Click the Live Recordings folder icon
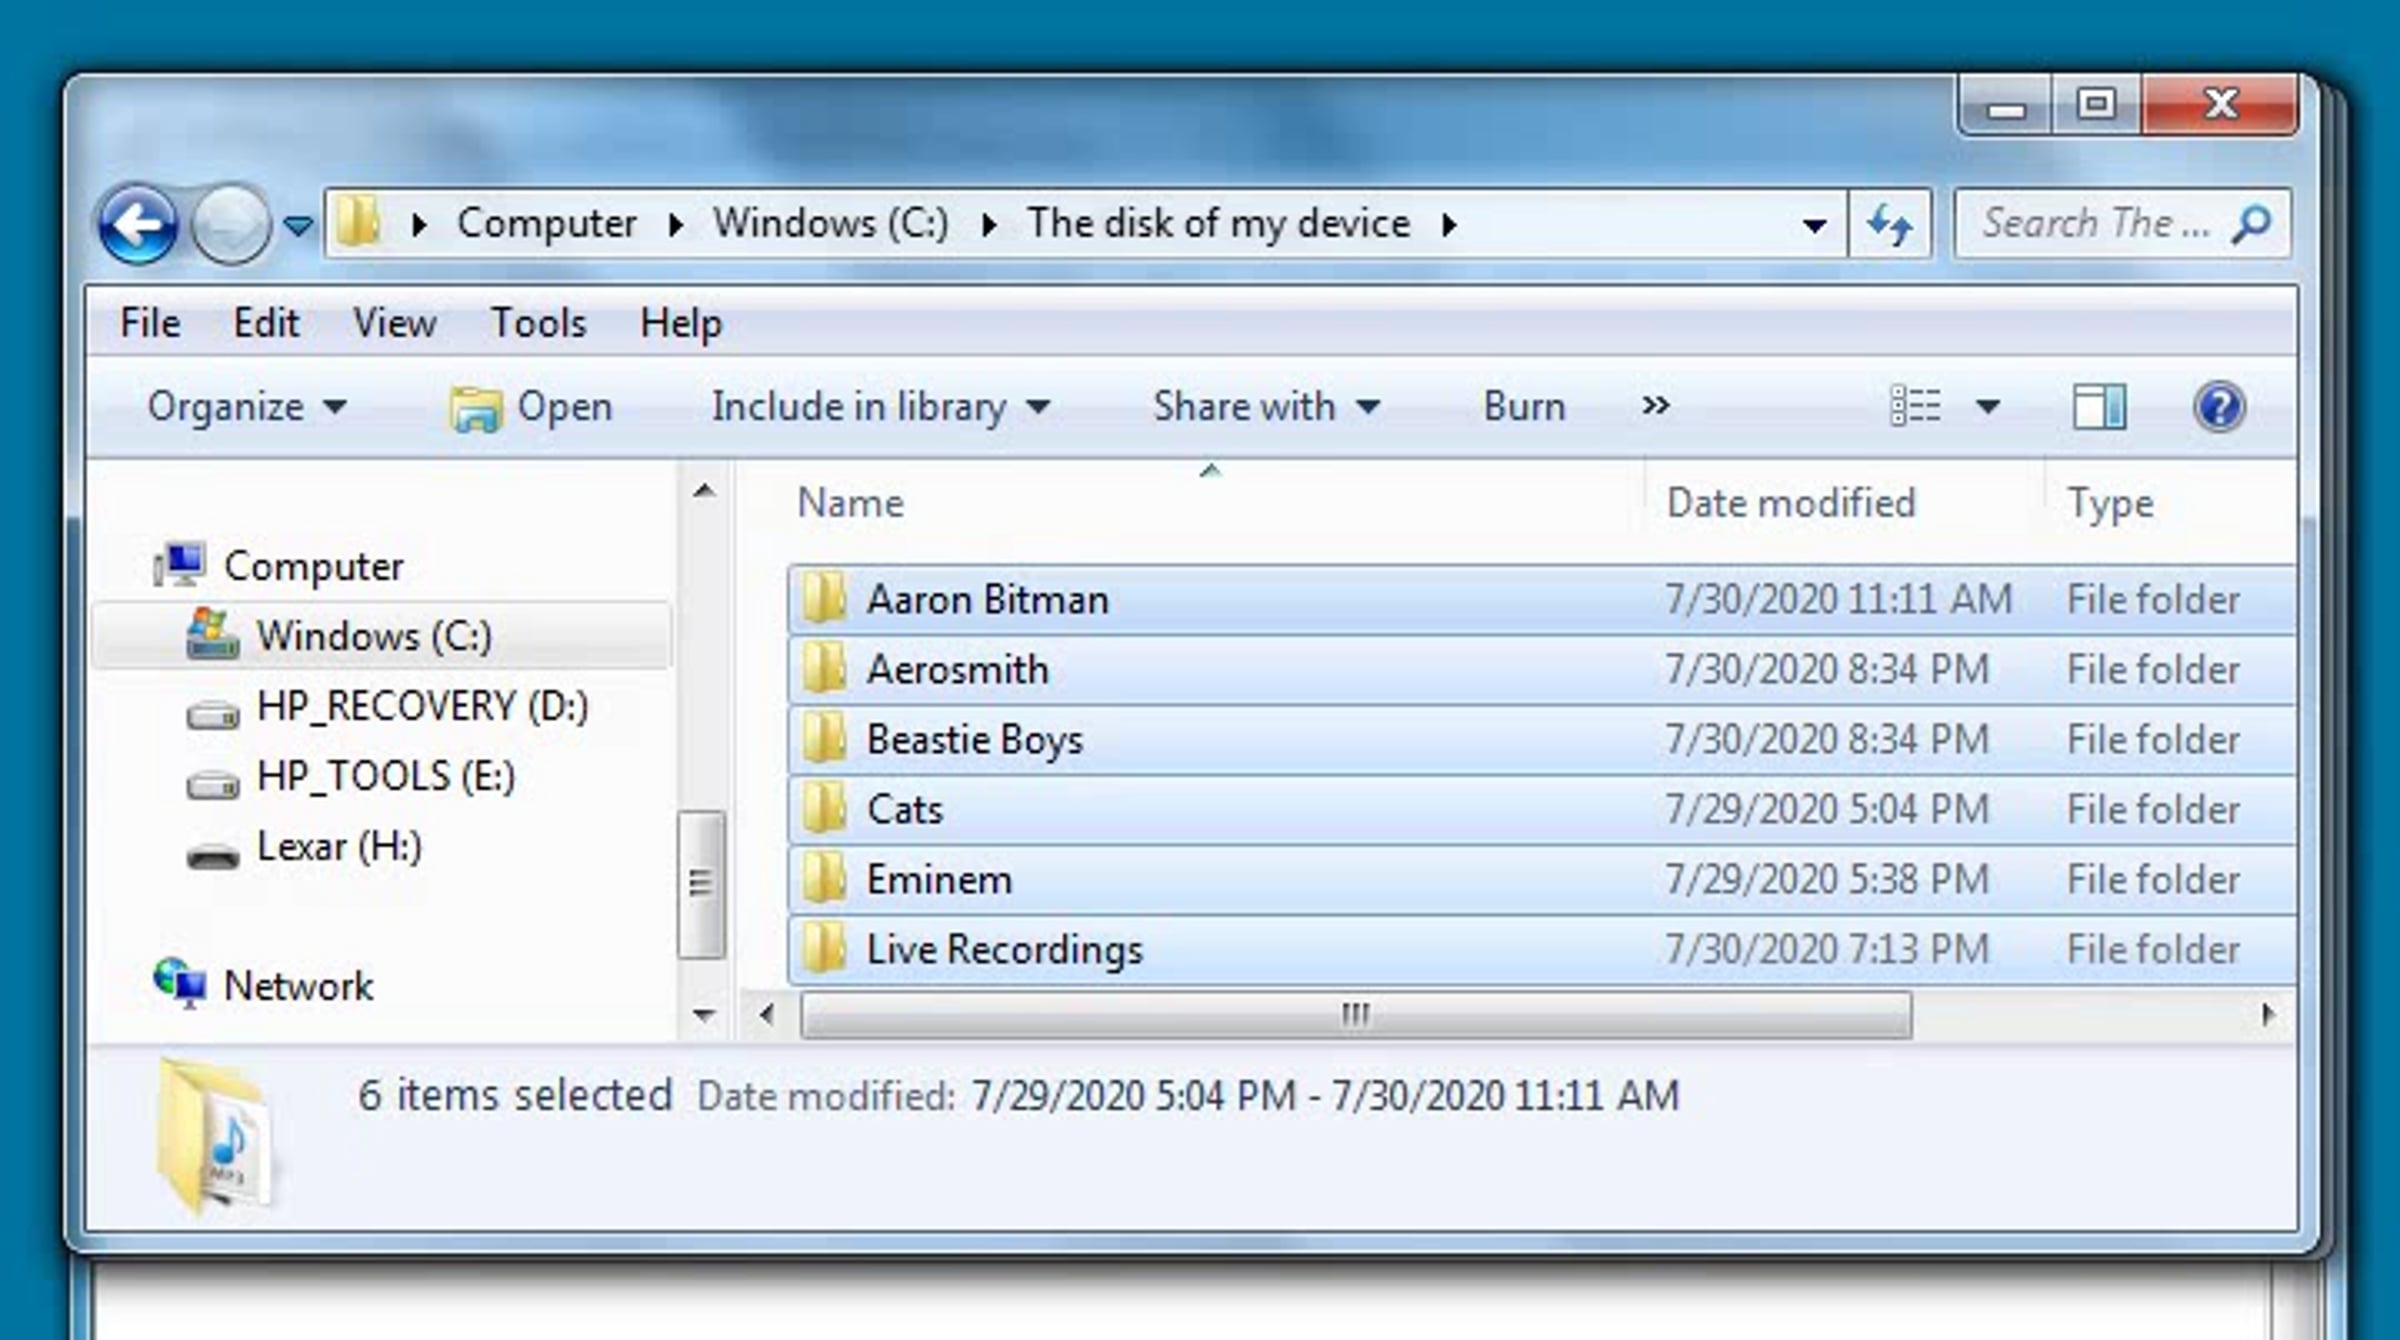Image resolution: width=2400 pixels, height=1340 pixels. click(825, 947)
